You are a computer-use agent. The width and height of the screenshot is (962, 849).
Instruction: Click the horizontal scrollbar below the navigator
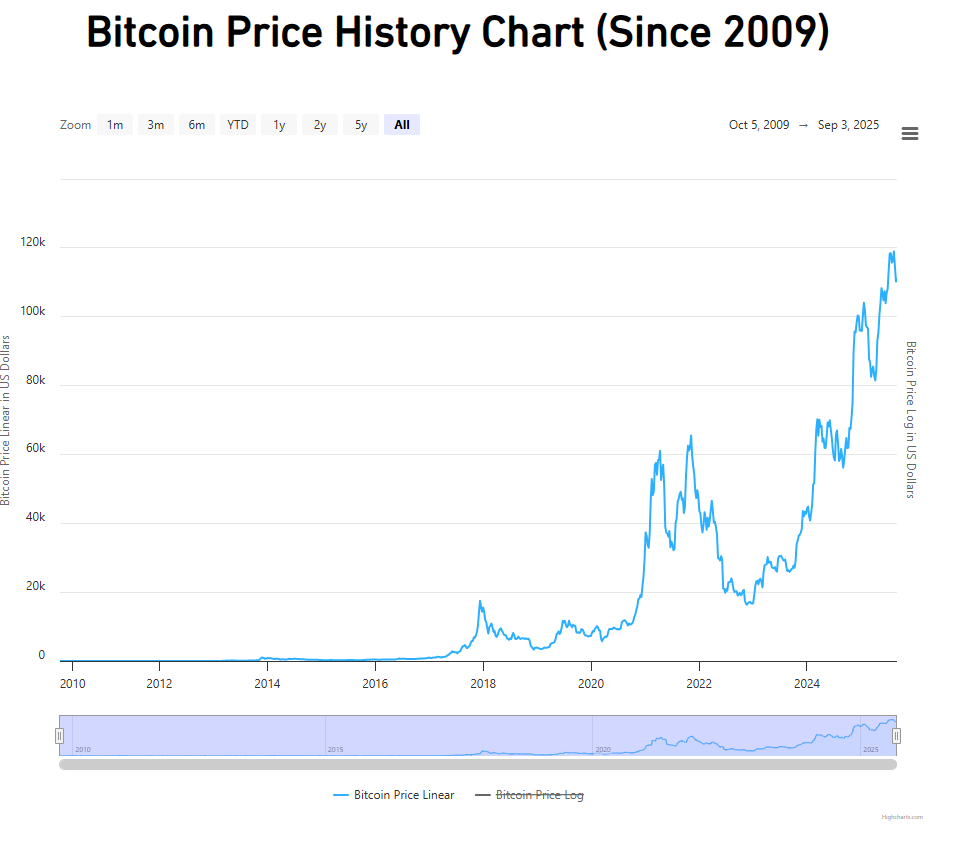478,765
